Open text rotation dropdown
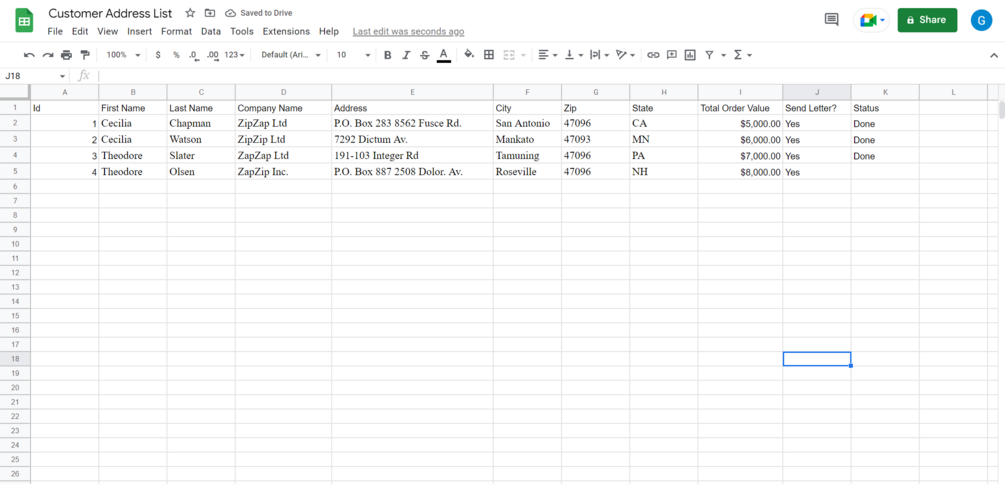 click(625, 55)
